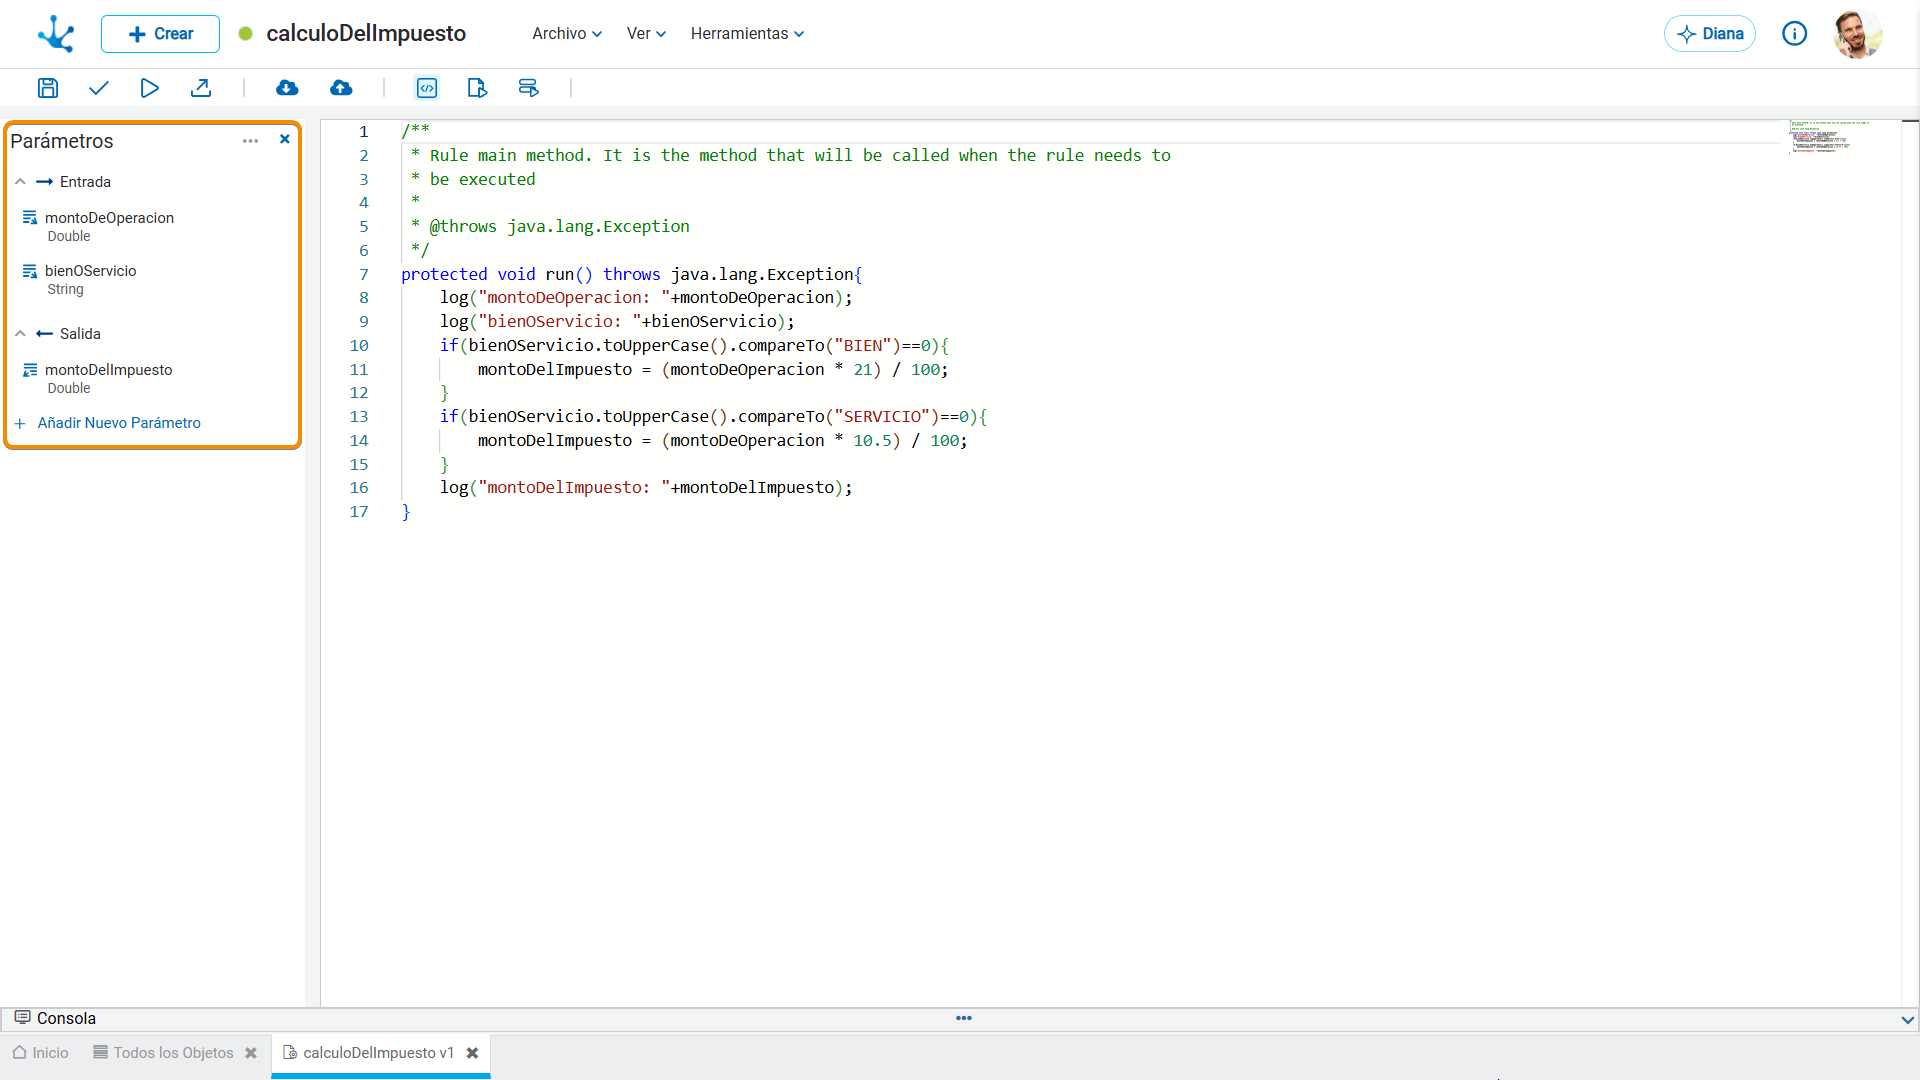Collapse the Salida section
Screen dimensions: 1920x1080
tap(20, 334)
